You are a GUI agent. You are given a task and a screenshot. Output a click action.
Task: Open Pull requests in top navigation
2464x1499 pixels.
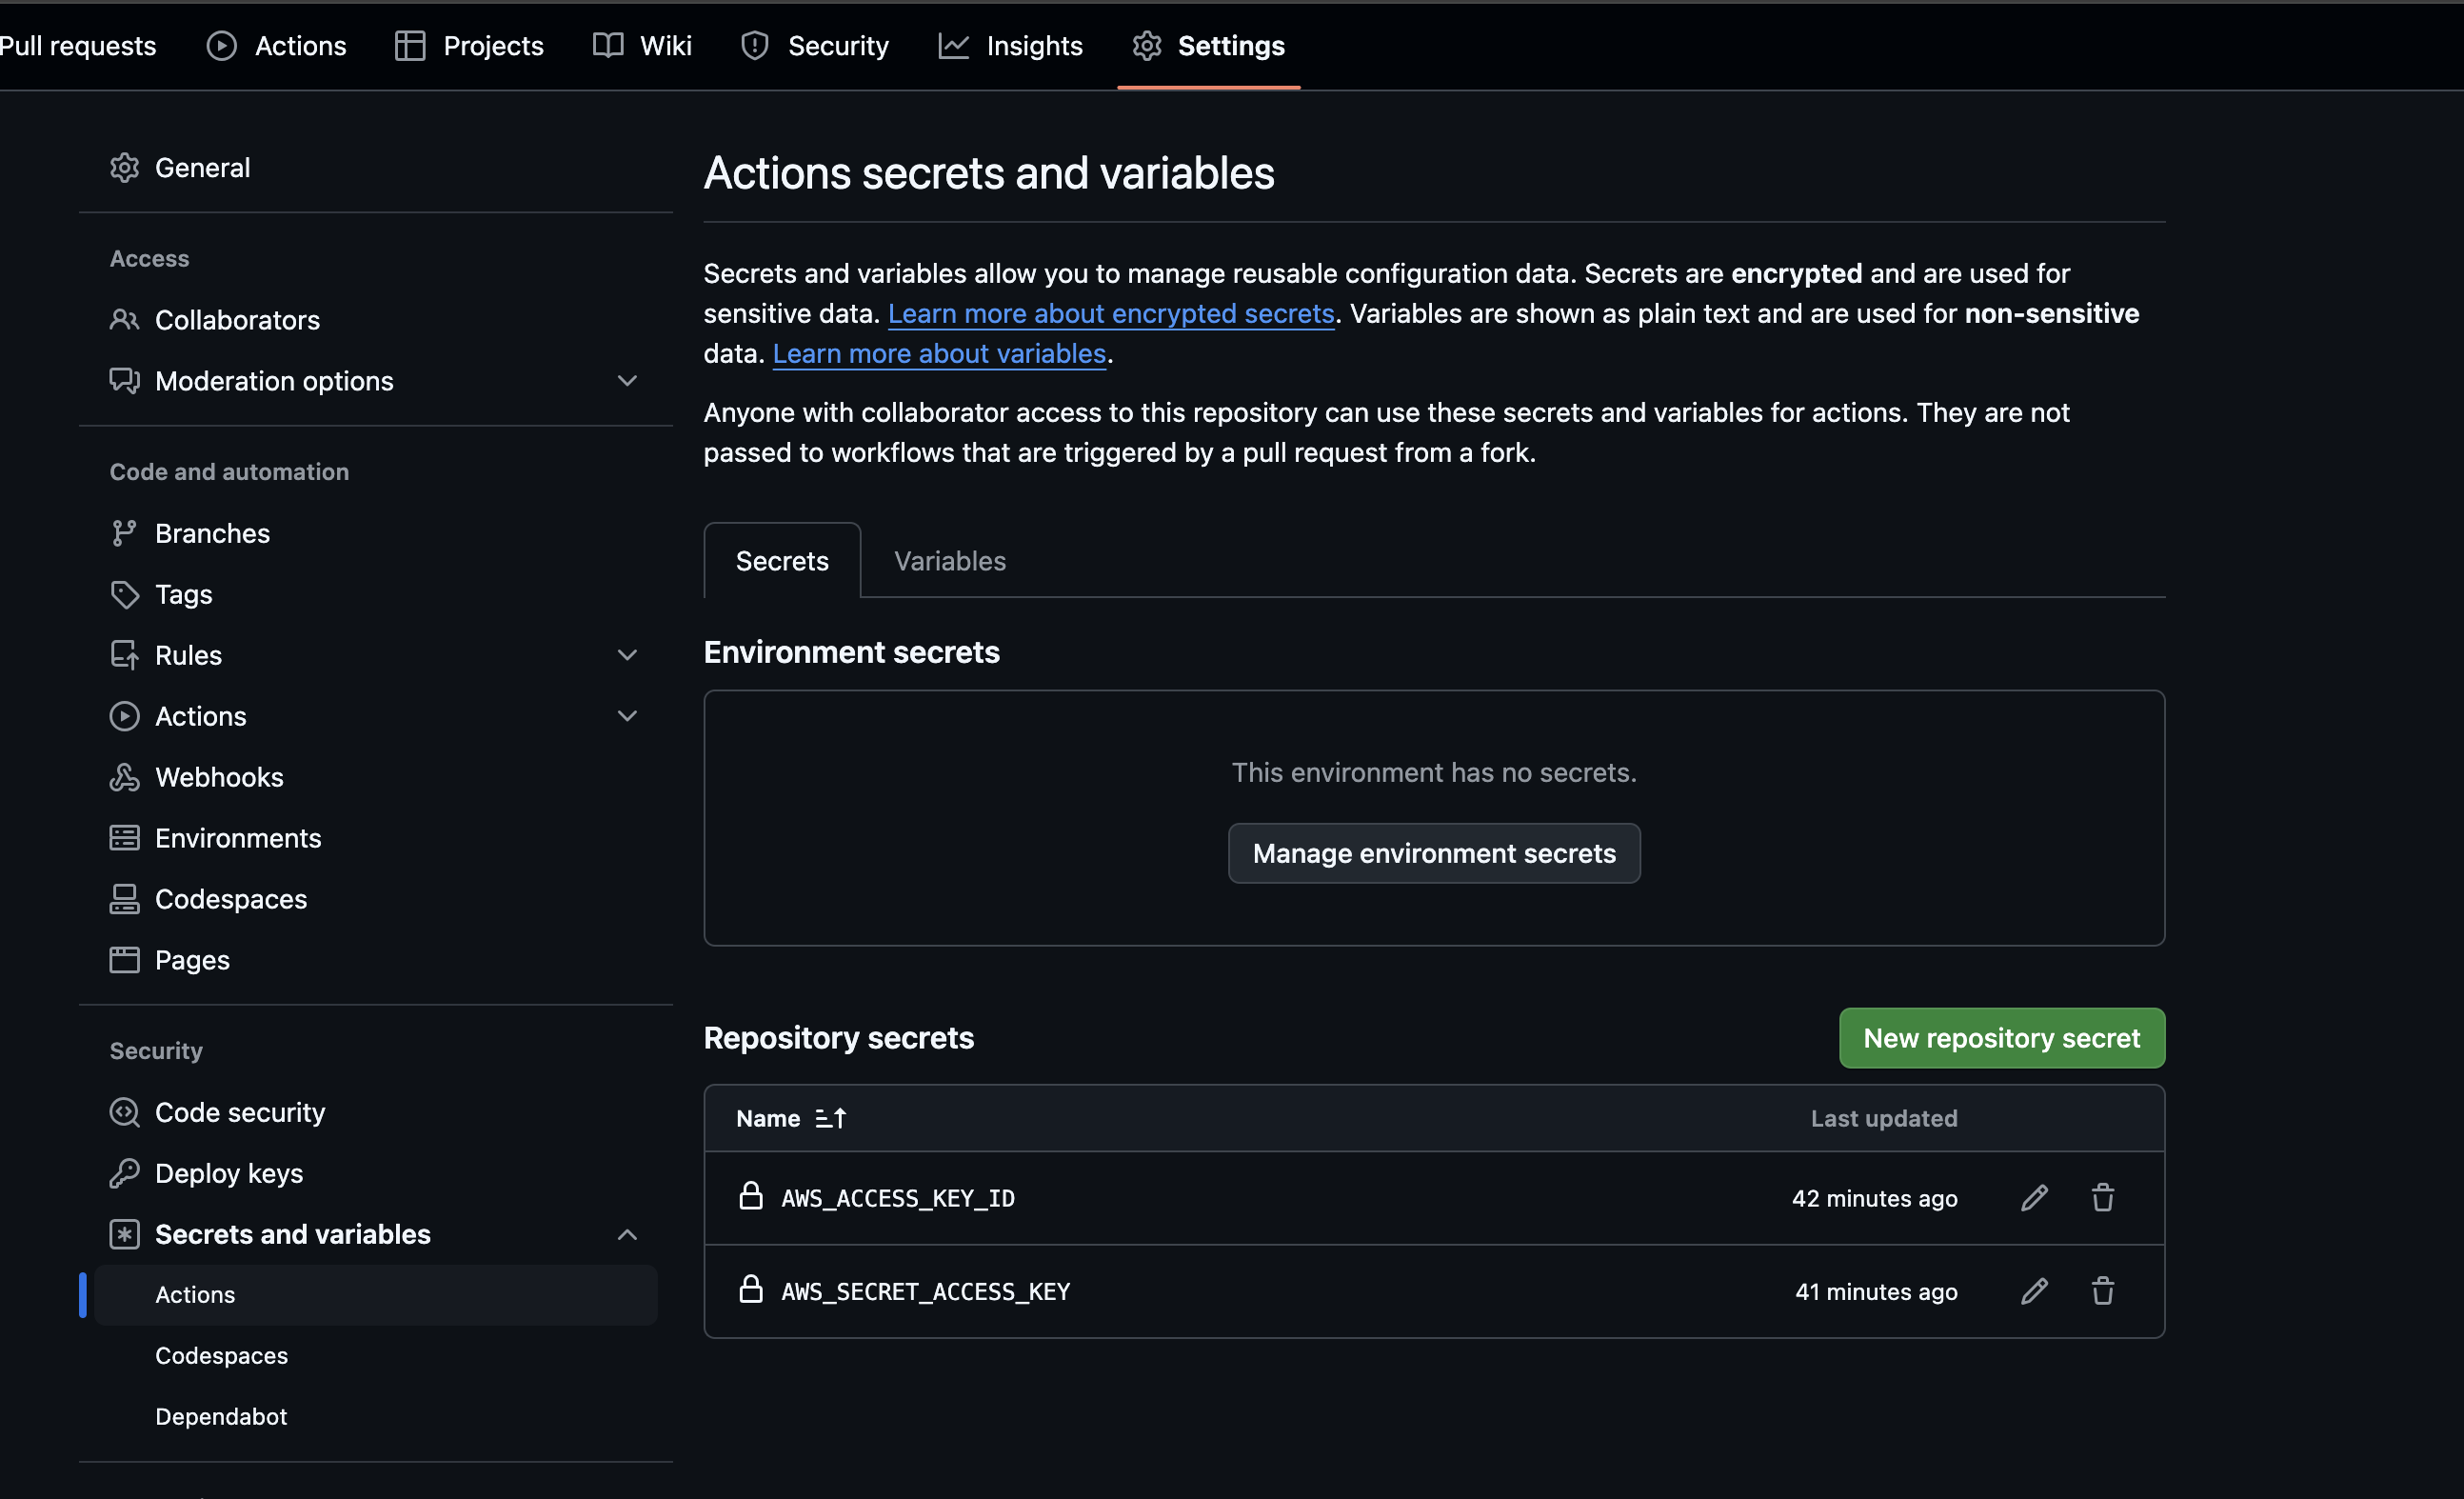point(78,45)
